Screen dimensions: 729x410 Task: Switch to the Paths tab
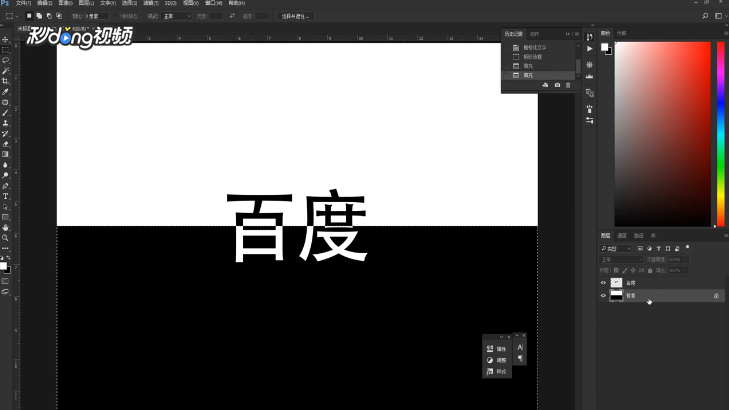[x=639, y=236]
